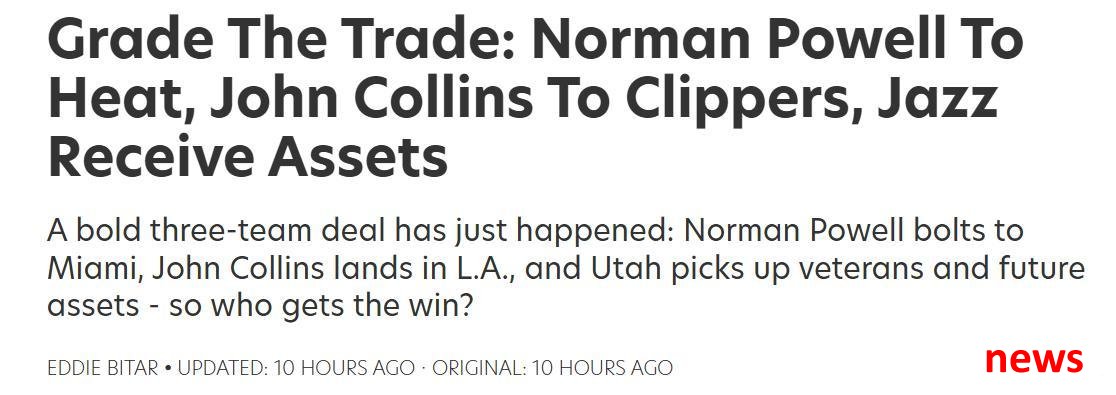
Task: Click 'John Collins' in the bold headline
Action: click(335, 100)
